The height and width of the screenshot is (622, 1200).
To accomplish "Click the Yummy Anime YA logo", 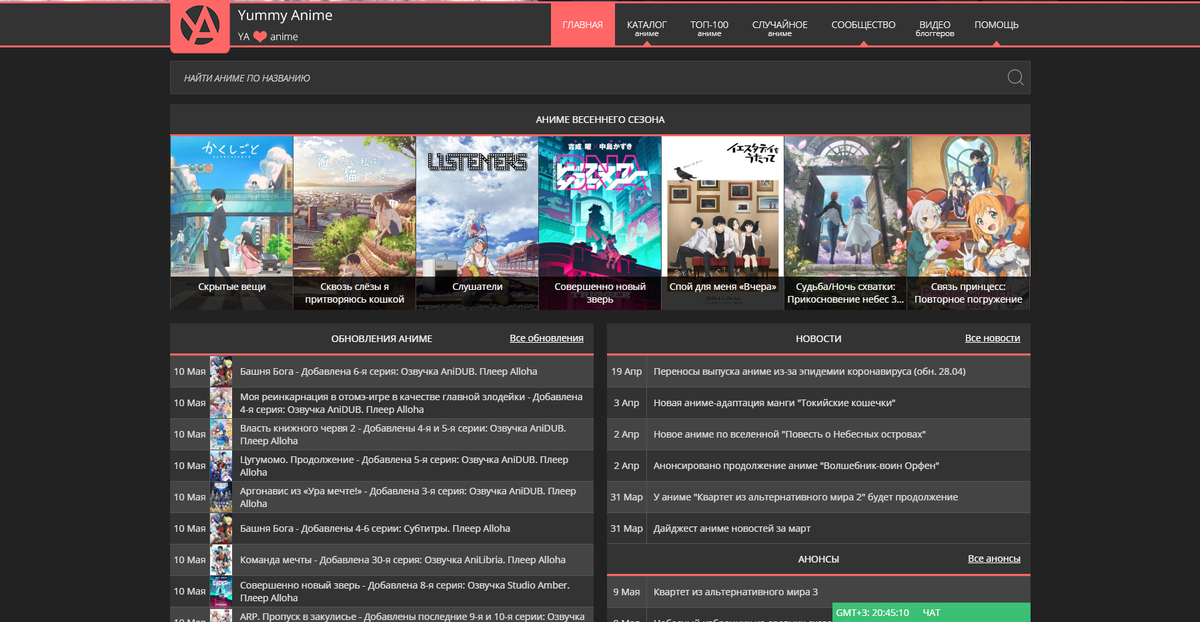I will pos(200,27).
